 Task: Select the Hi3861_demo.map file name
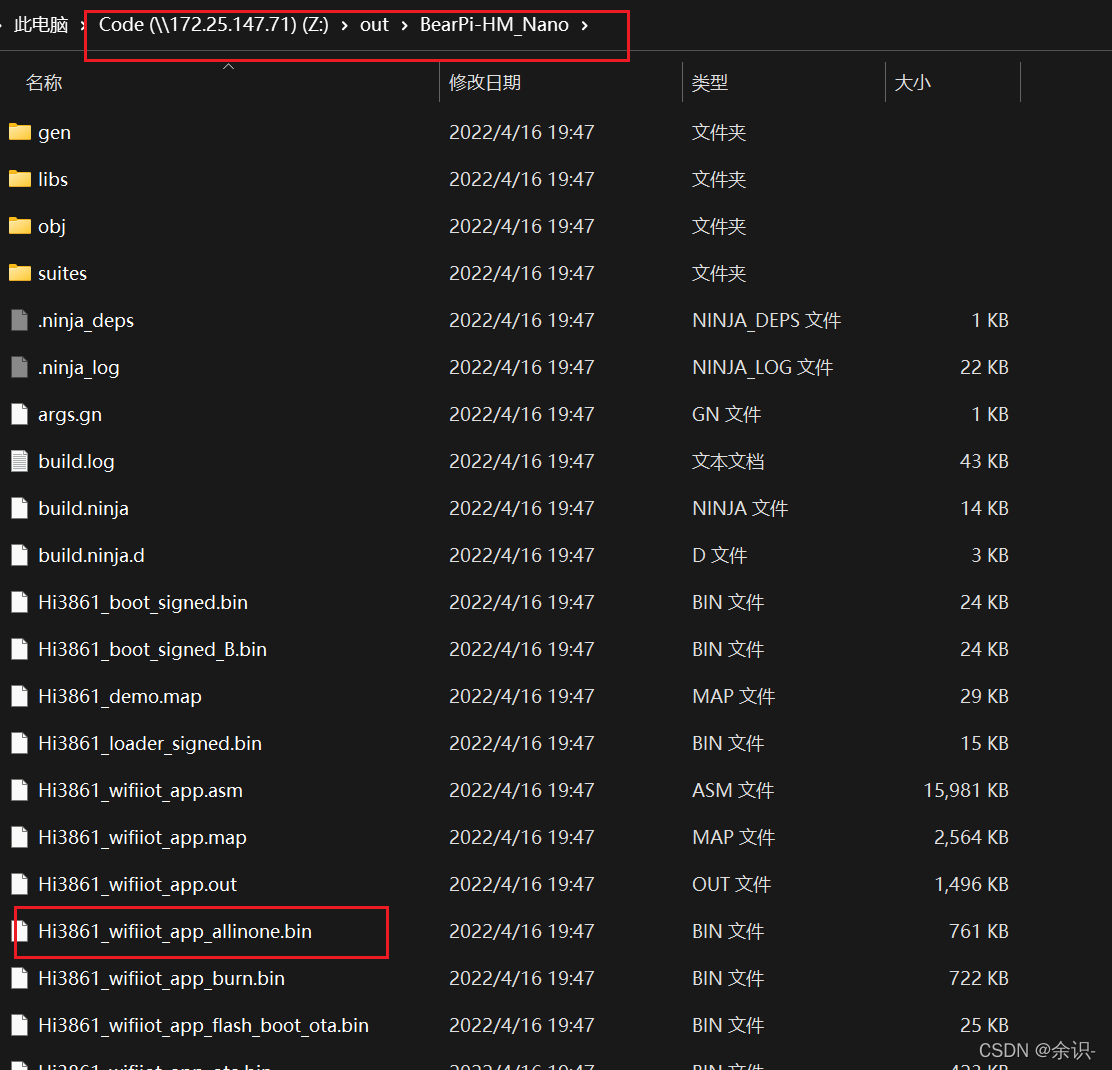[x=120, y=696]
